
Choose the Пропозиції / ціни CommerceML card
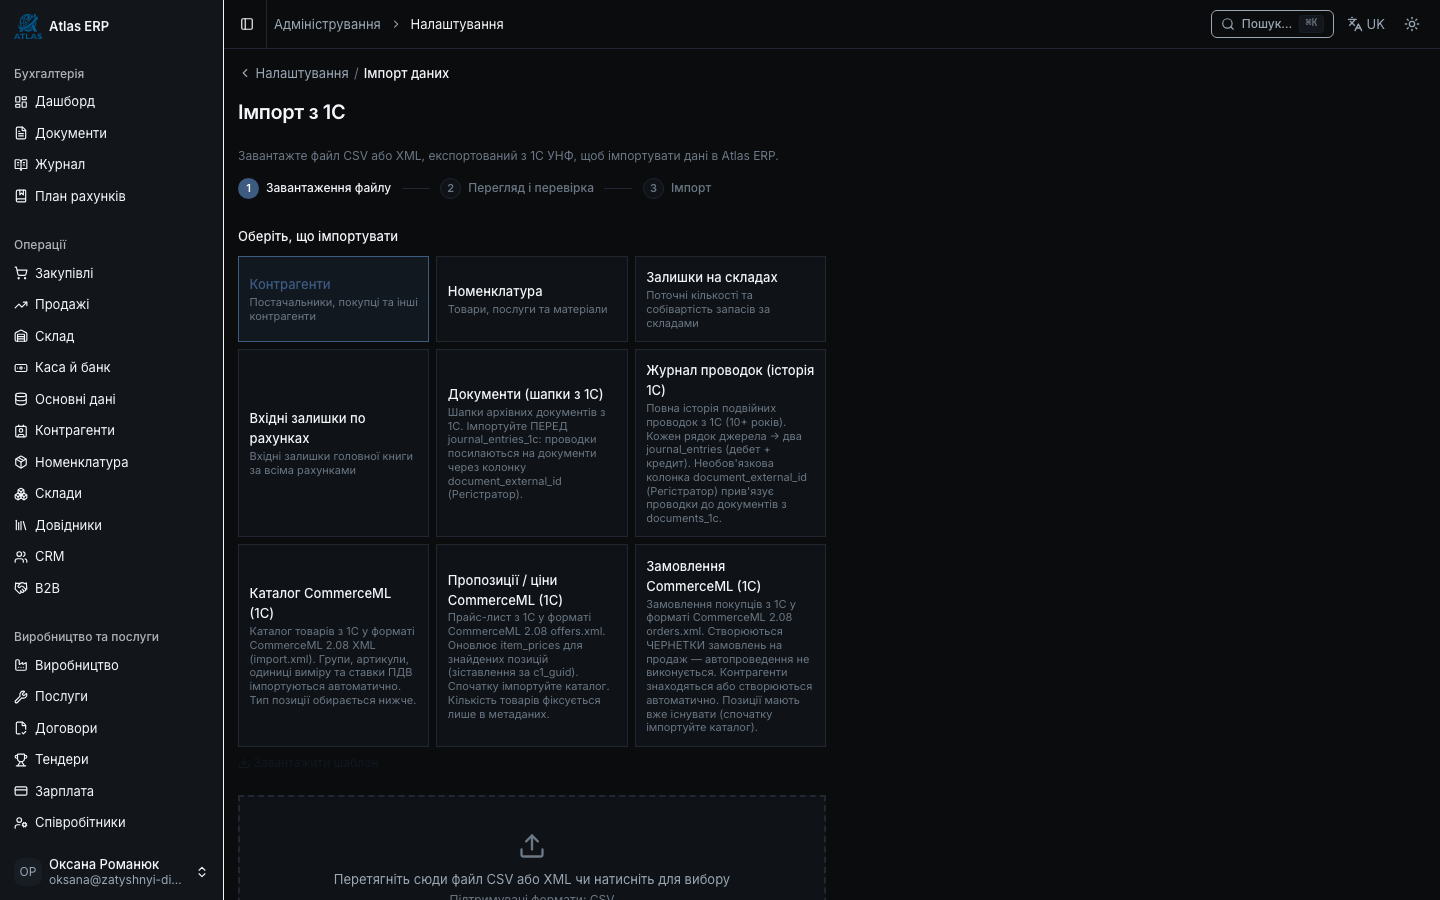tap(531, 645)
